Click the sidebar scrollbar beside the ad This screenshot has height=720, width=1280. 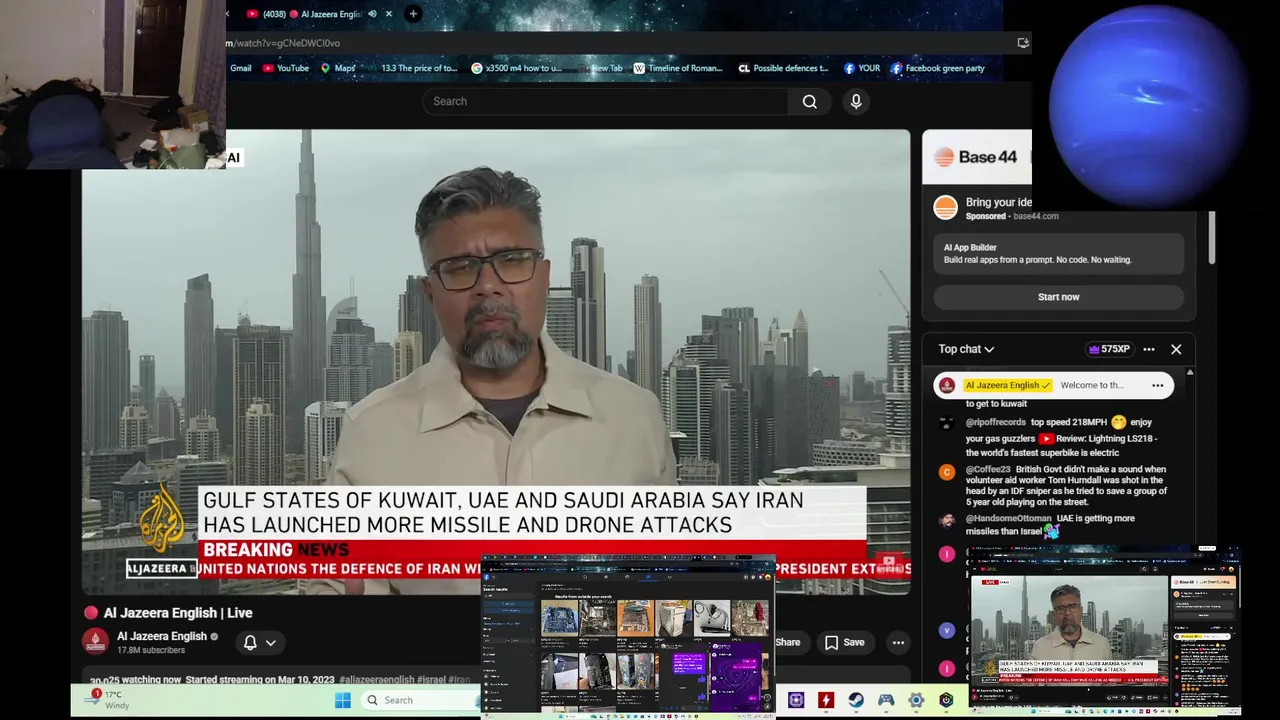coord(1211,237)
